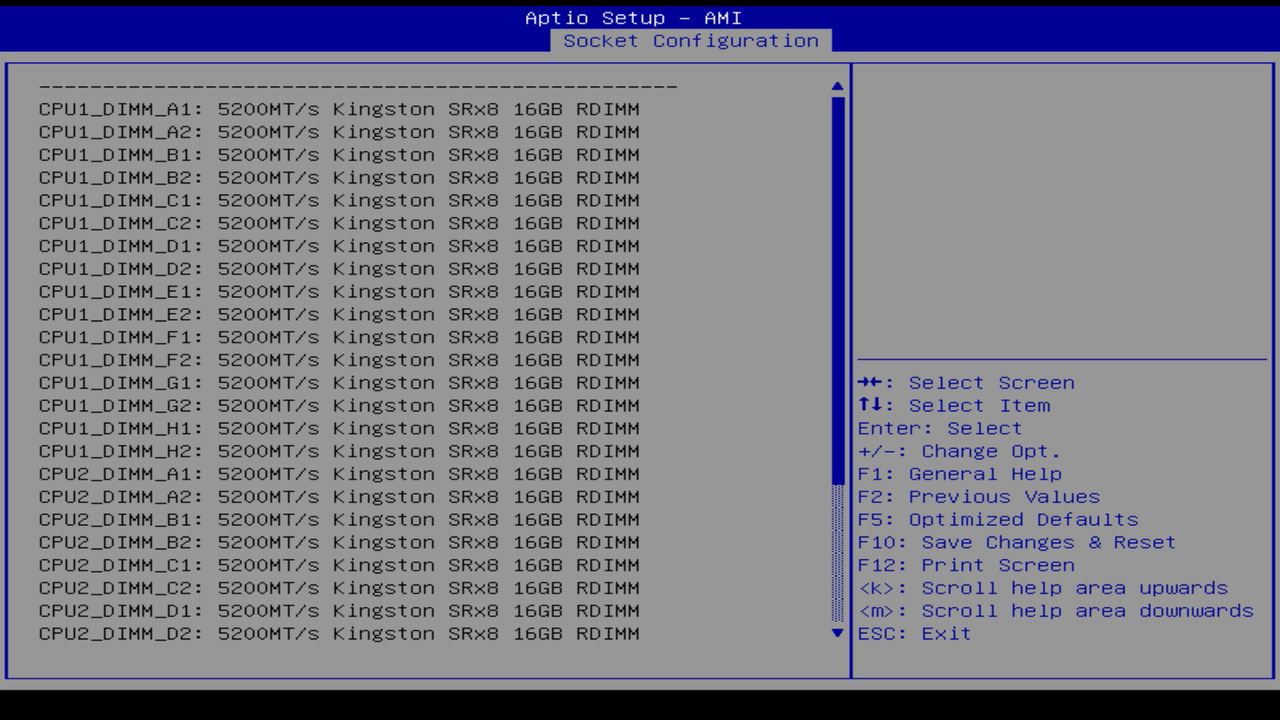
Task: Select the CPU1_DIMM_B2 memory entry
Action: pyautogui.click(x=338, y=177)
